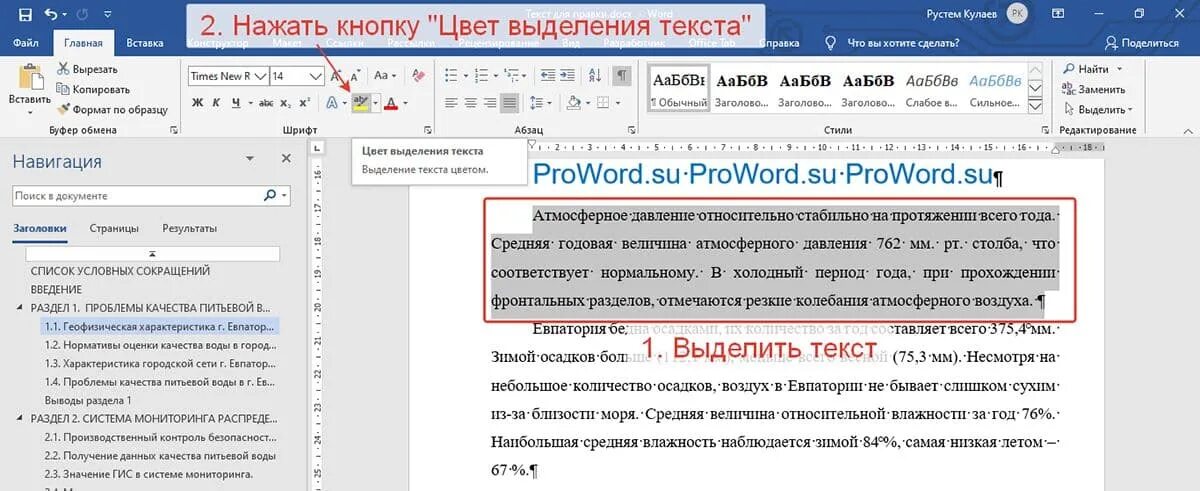The height and width of the screenshot is (491, 1200).
Task: Click the Paste clipboard icon
Action: click(29, 79)
